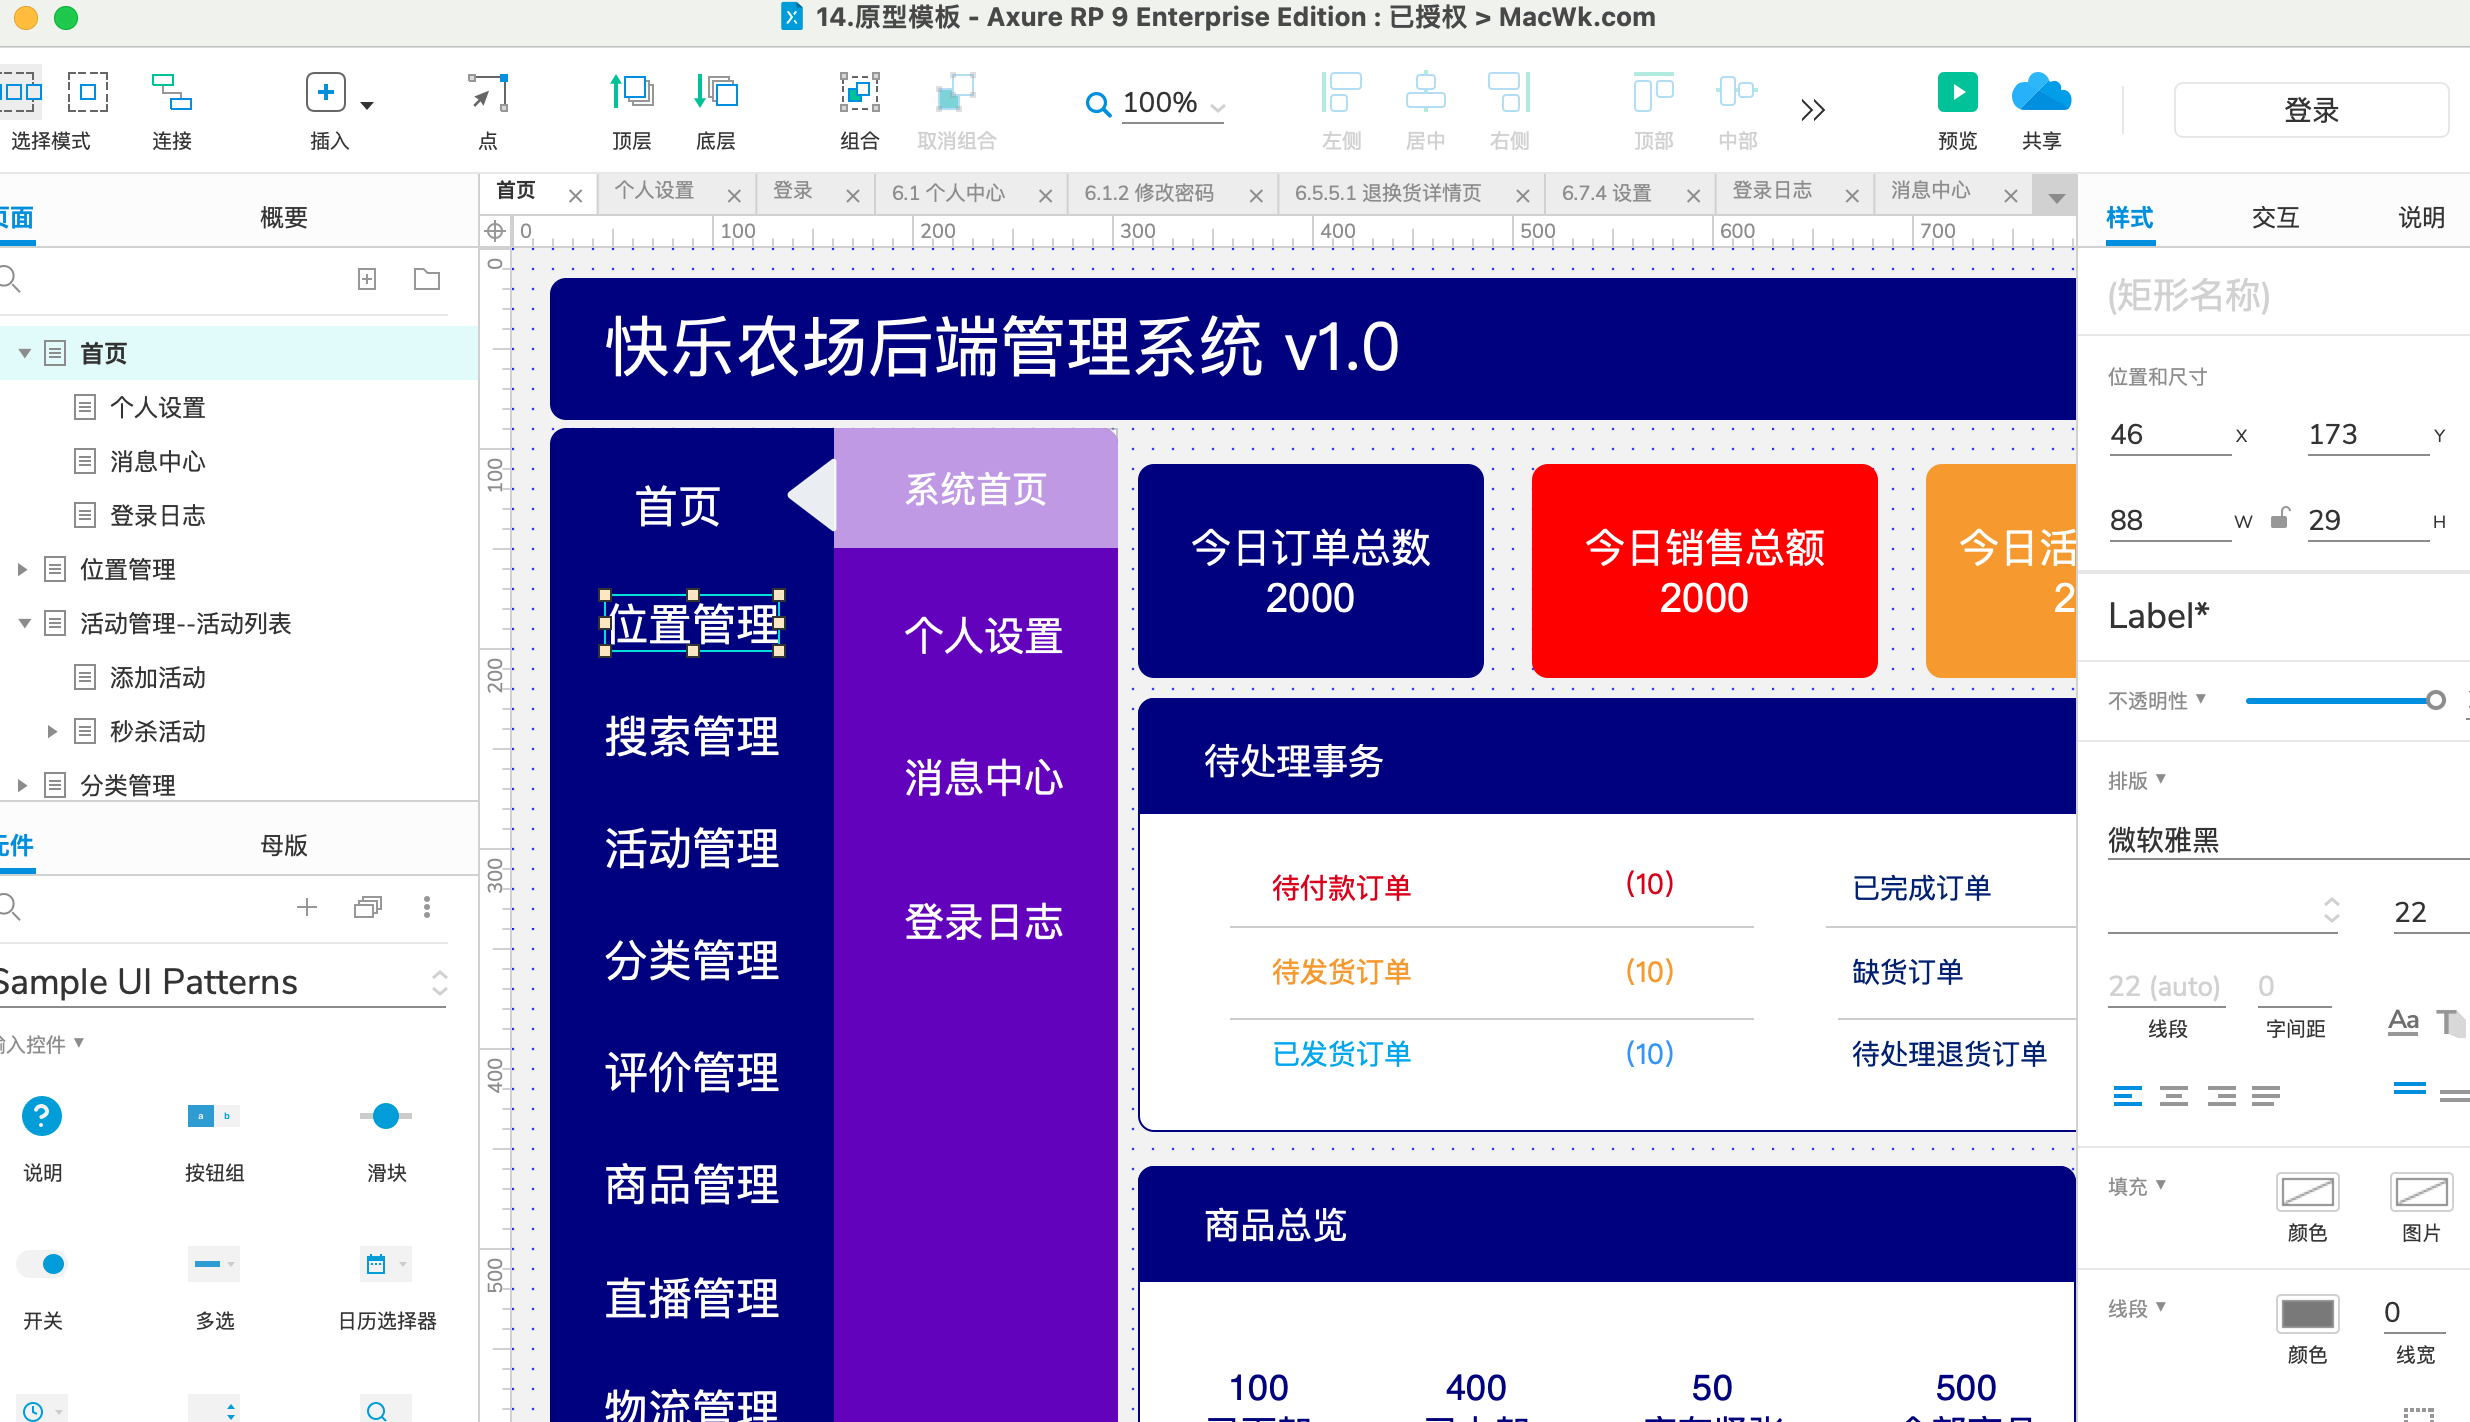Select the connect tool in the toolbar
This screenshot has height=1422, width=2470.
click(x=171, y=93)
